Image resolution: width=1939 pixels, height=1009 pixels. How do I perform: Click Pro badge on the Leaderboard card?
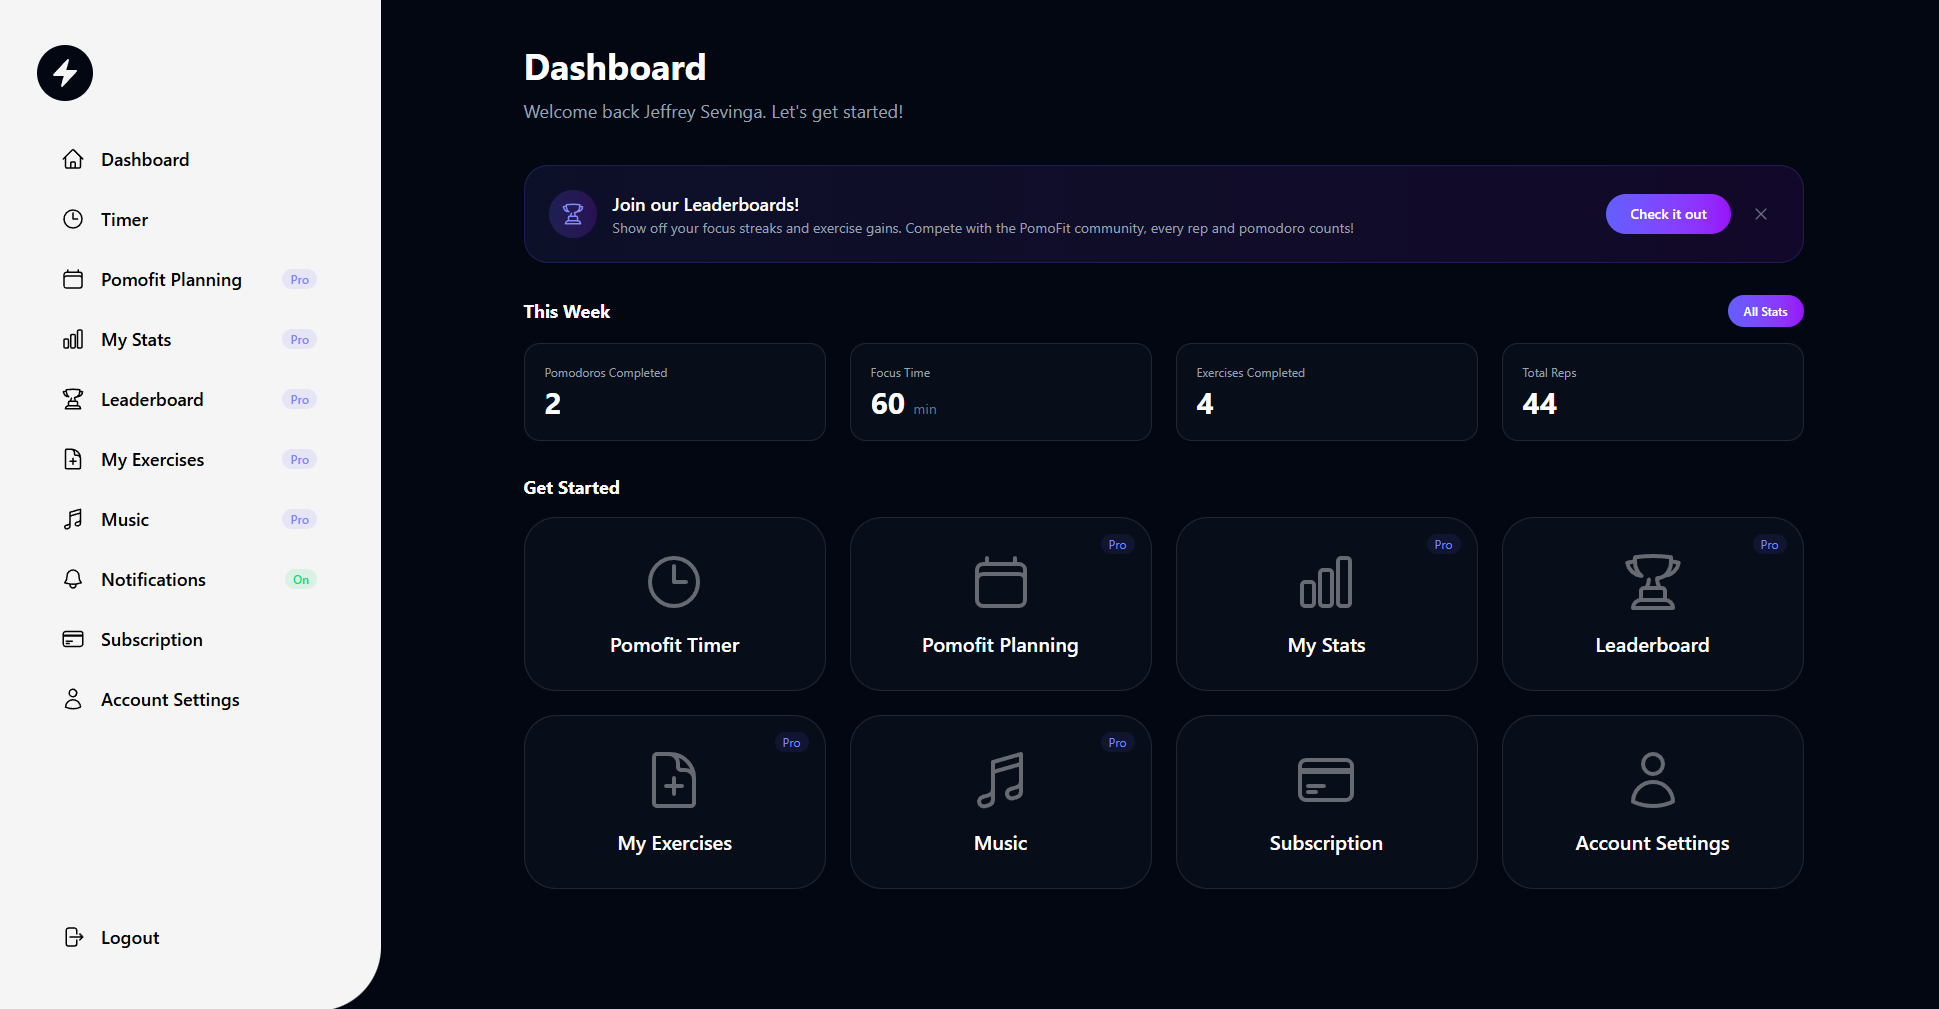(x=1769, y=545)
